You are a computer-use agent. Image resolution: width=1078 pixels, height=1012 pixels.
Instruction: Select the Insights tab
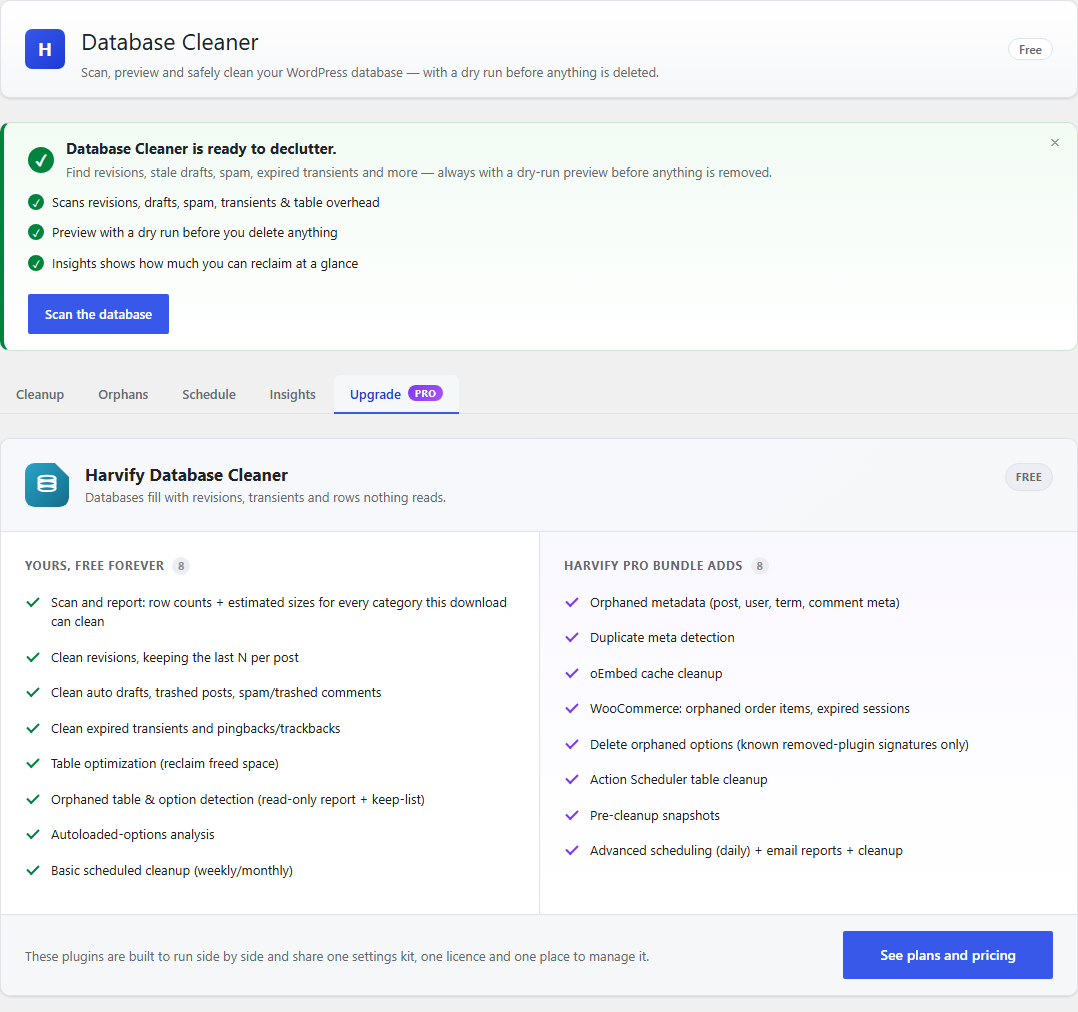pyautogui.click(x=292, y=395)
